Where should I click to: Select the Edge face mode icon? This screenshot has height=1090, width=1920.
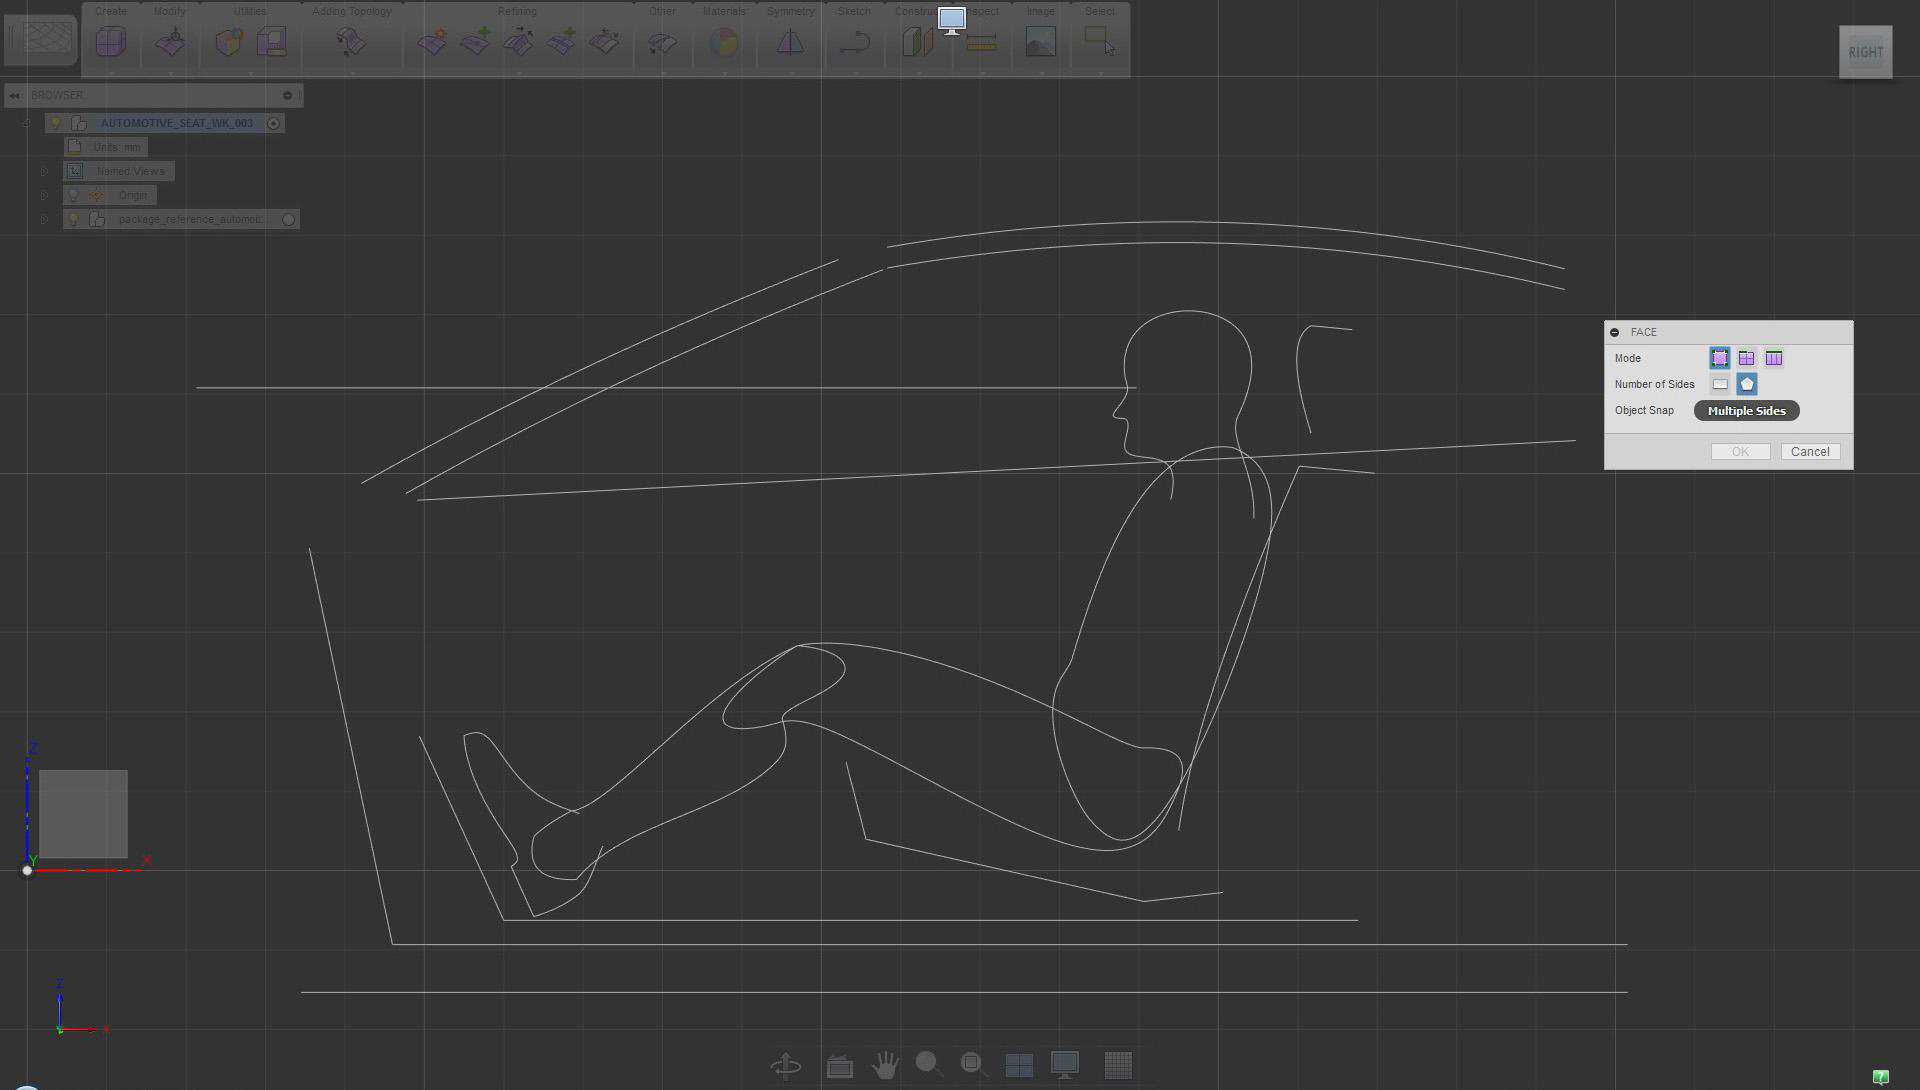tap(1746, 358)
